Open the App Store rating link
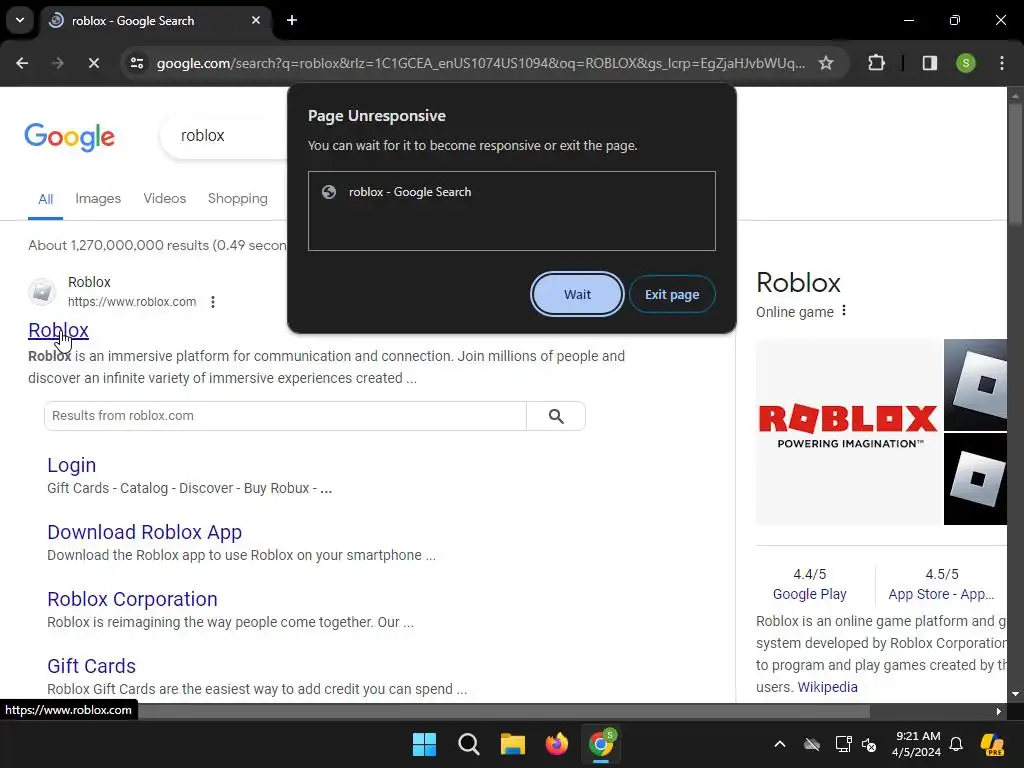The image size is (1024, 768). pyautogui.click(x=940, y=594)
